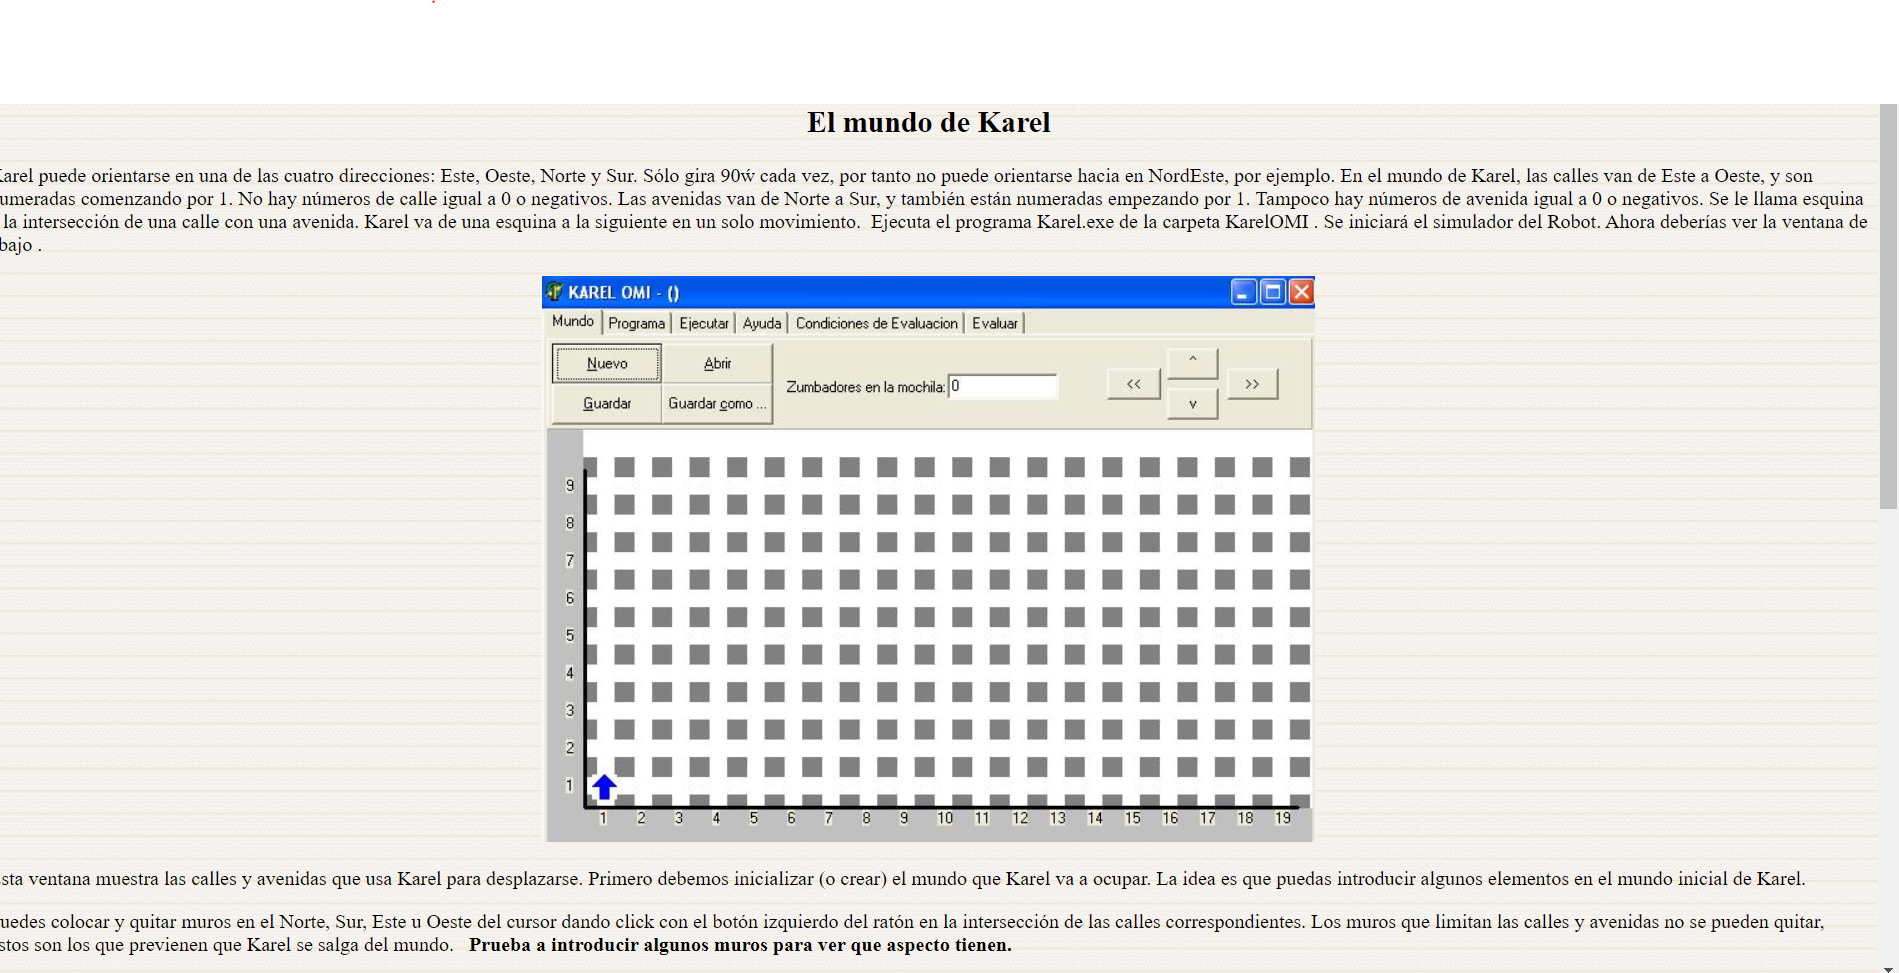Switch to the Condiciones de Evaluacion tab
Screen dimensions: 1899x973
876,323
